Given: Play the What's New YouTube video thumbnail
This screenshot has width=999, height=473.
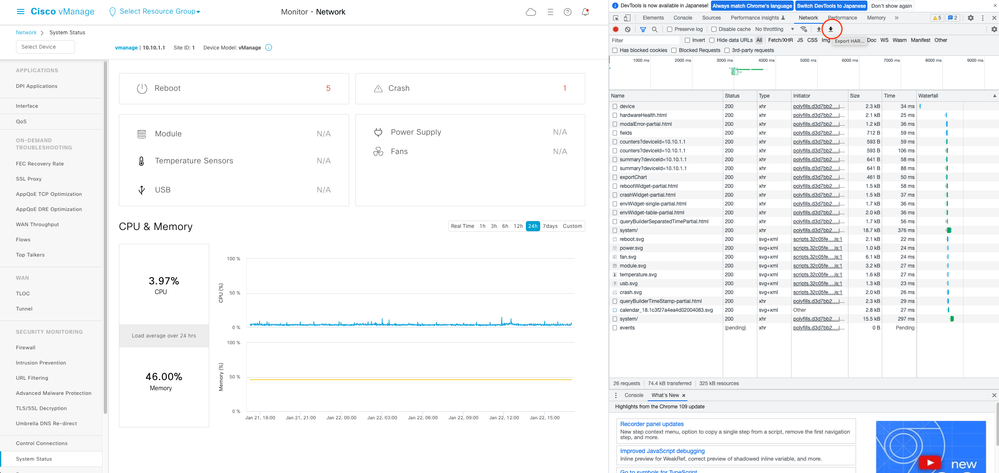Looking at the screenshot, I should [x=931, y=463].
